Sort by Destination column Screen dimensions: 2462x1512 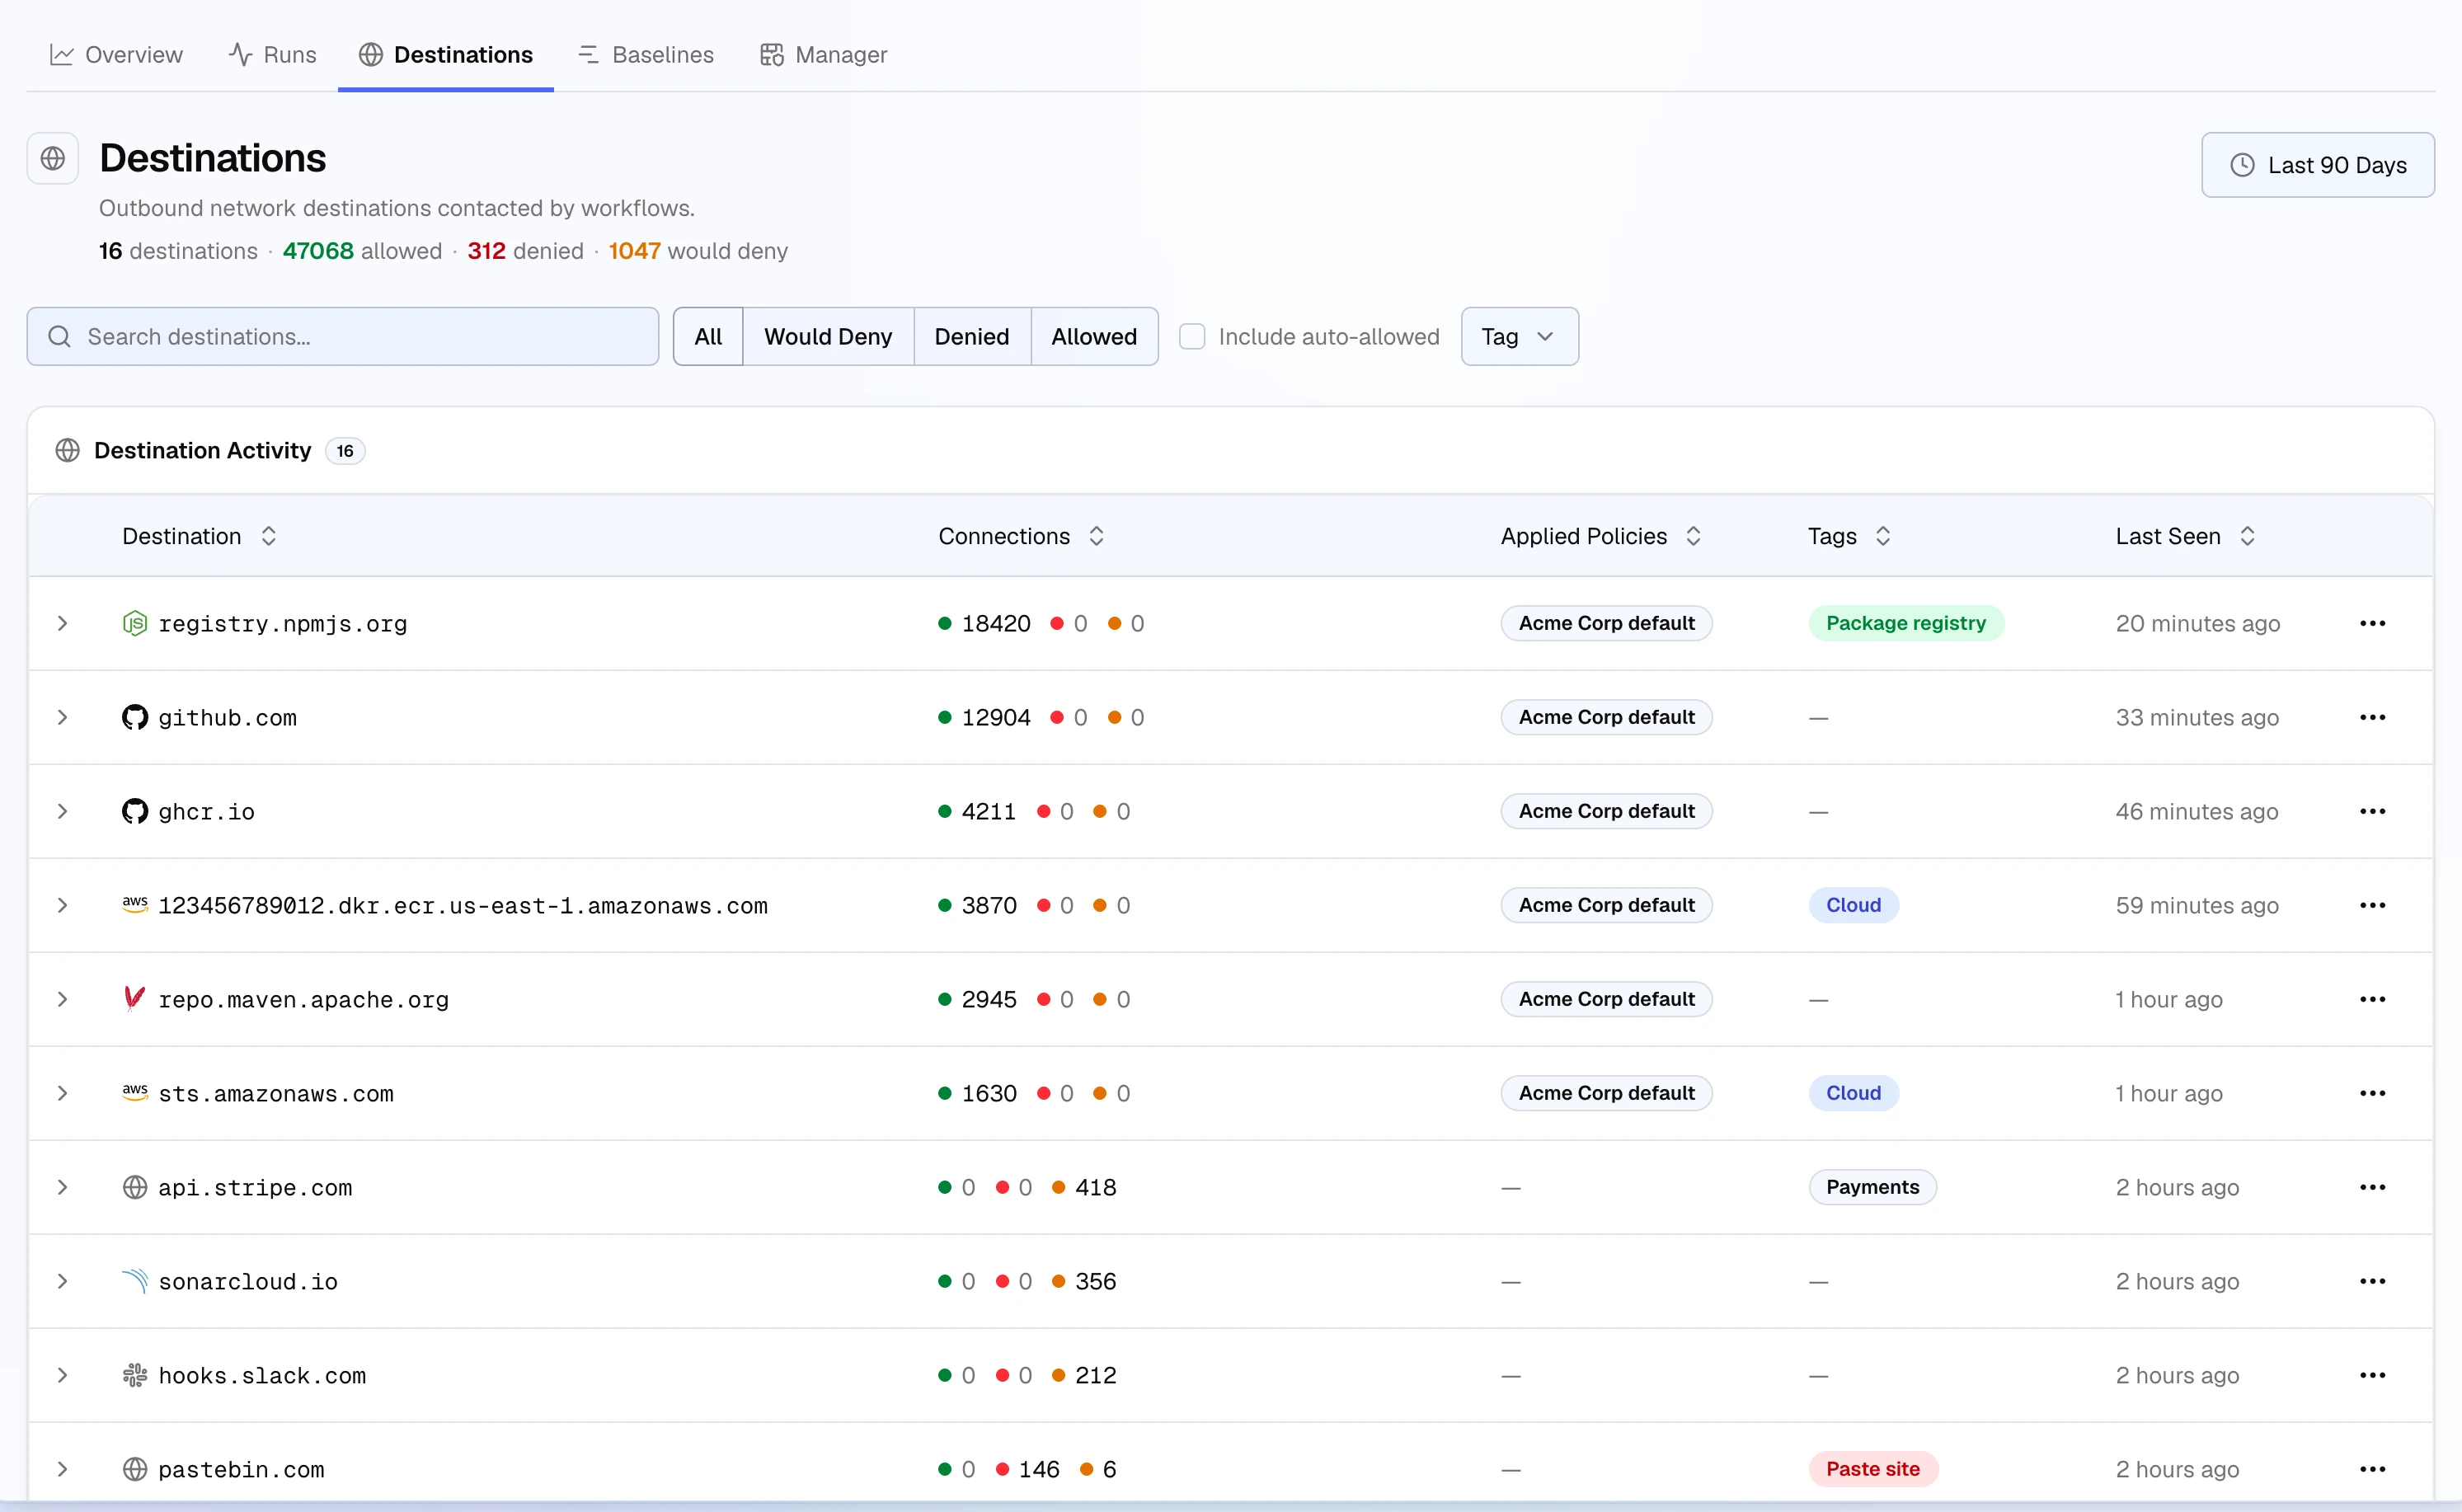[199, 536]
